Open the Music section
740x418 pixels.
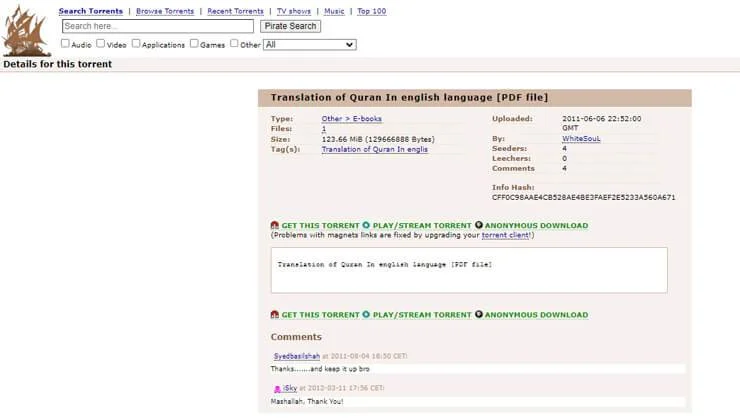[334, 11]
